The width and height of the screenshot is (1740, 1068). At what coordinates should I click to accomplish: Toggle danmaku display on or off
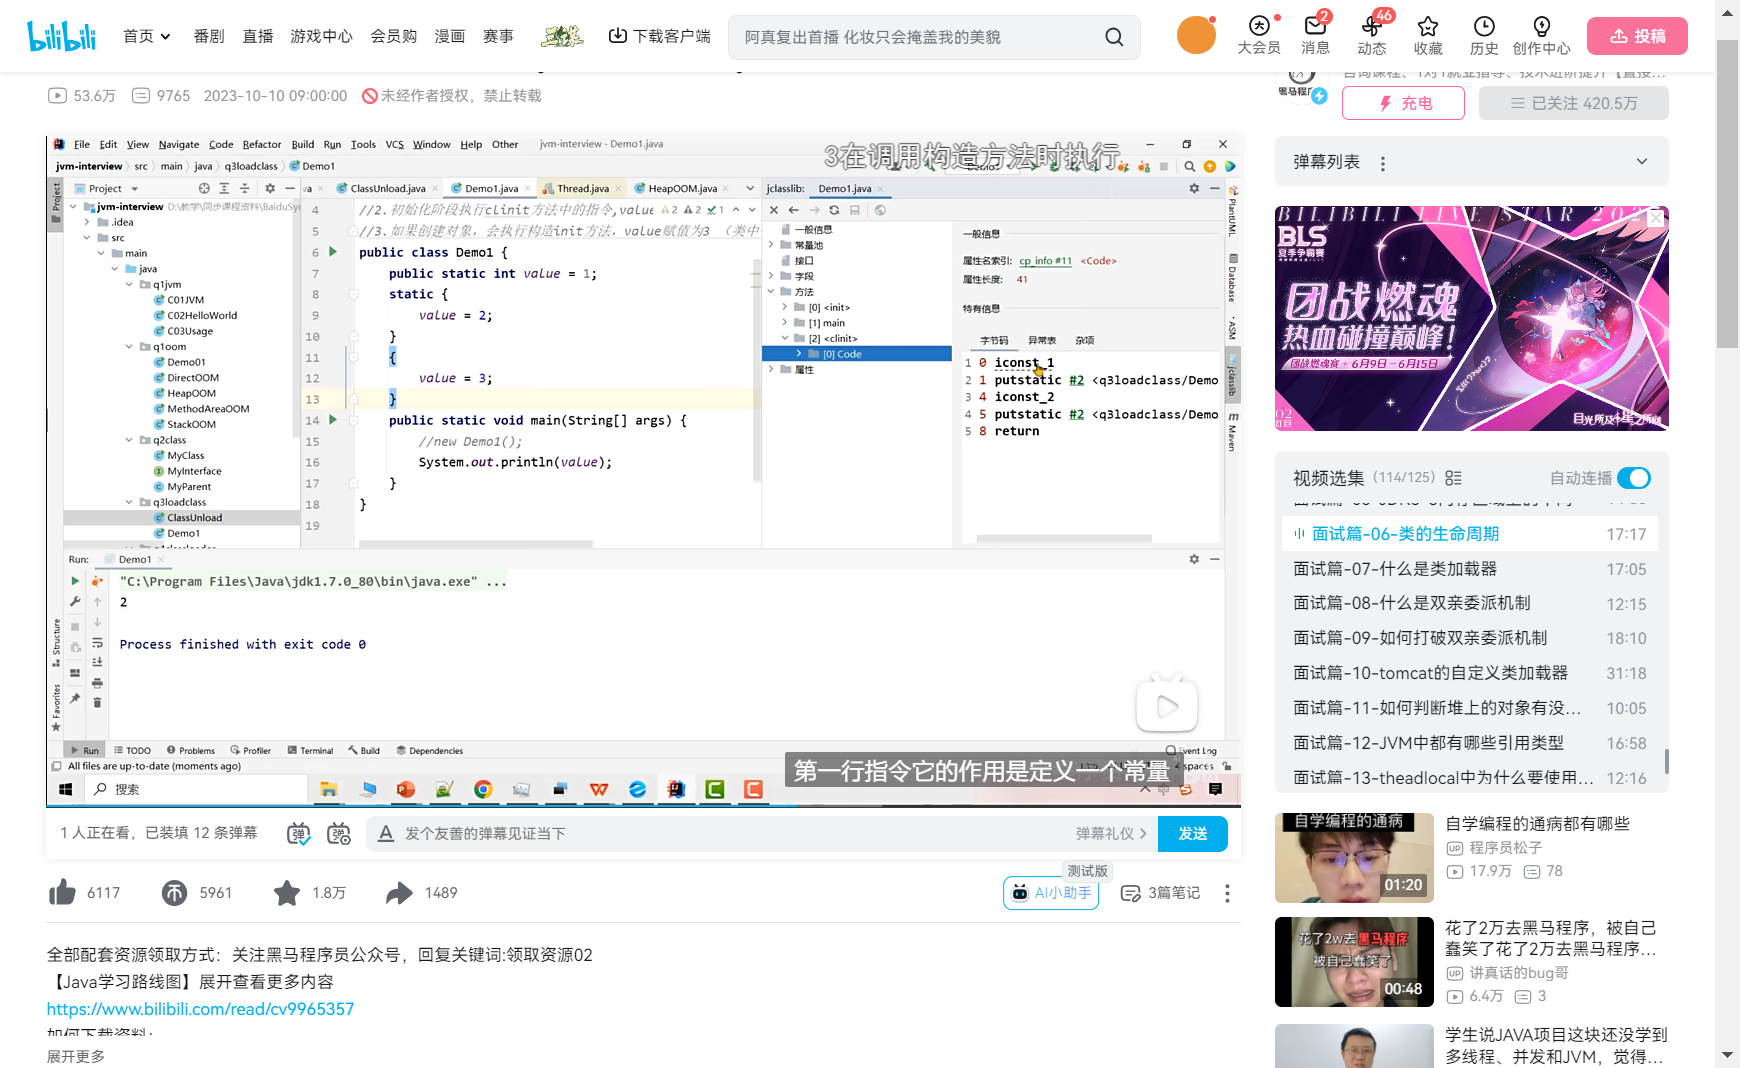tap(298, 833)
